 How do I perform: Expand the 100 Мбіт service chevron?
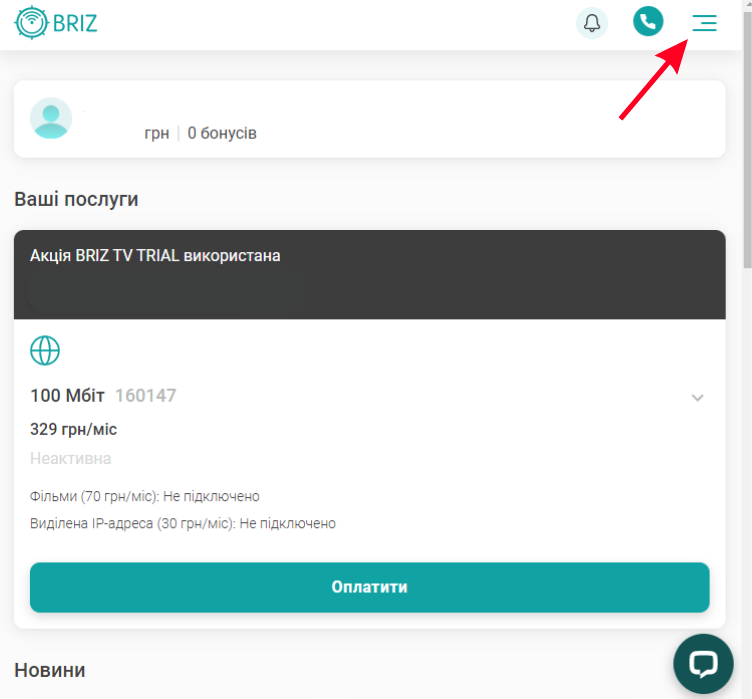[x=697, y=397]
